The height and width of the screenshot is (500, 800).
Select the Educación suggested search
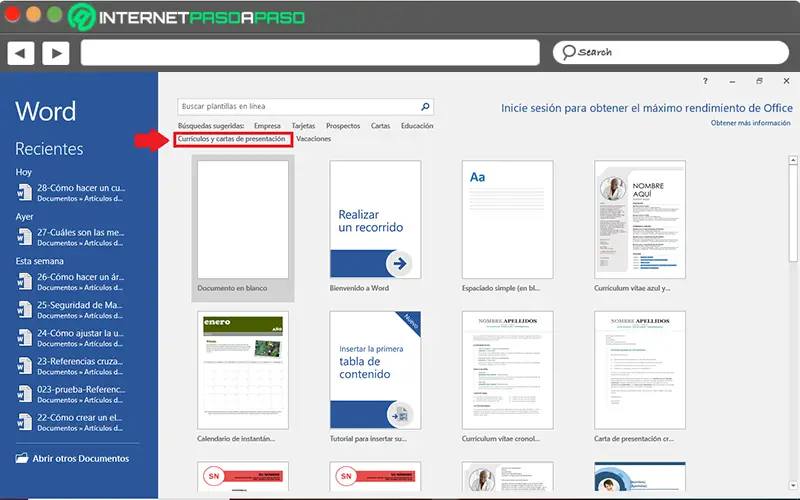(417, 126)
